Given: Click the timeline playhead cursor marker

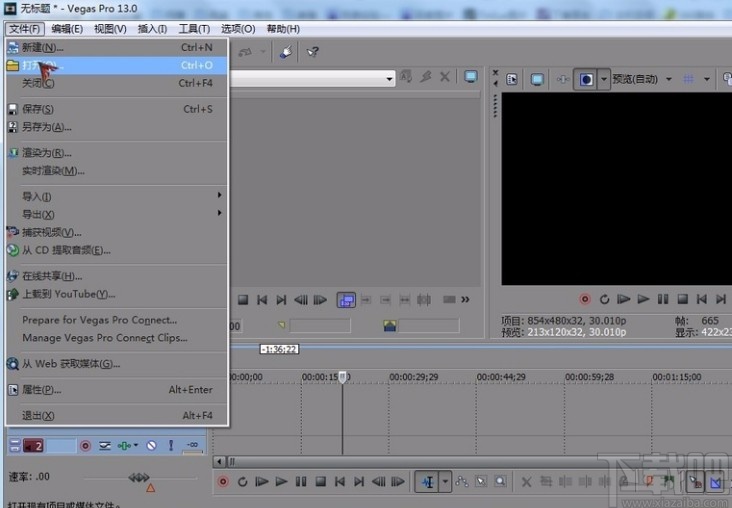Looking at the screenshot, I should 343,377.
